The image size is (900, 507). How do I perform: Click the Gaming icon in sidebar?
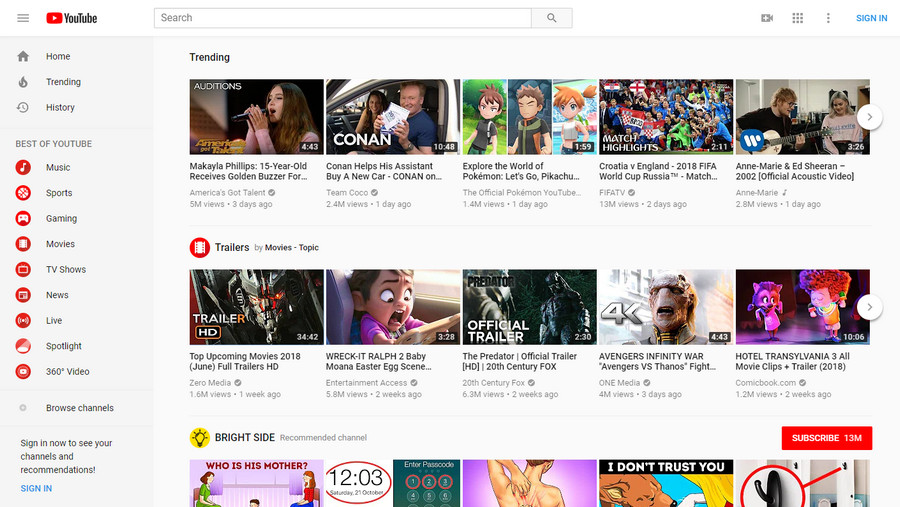point(23,219)
